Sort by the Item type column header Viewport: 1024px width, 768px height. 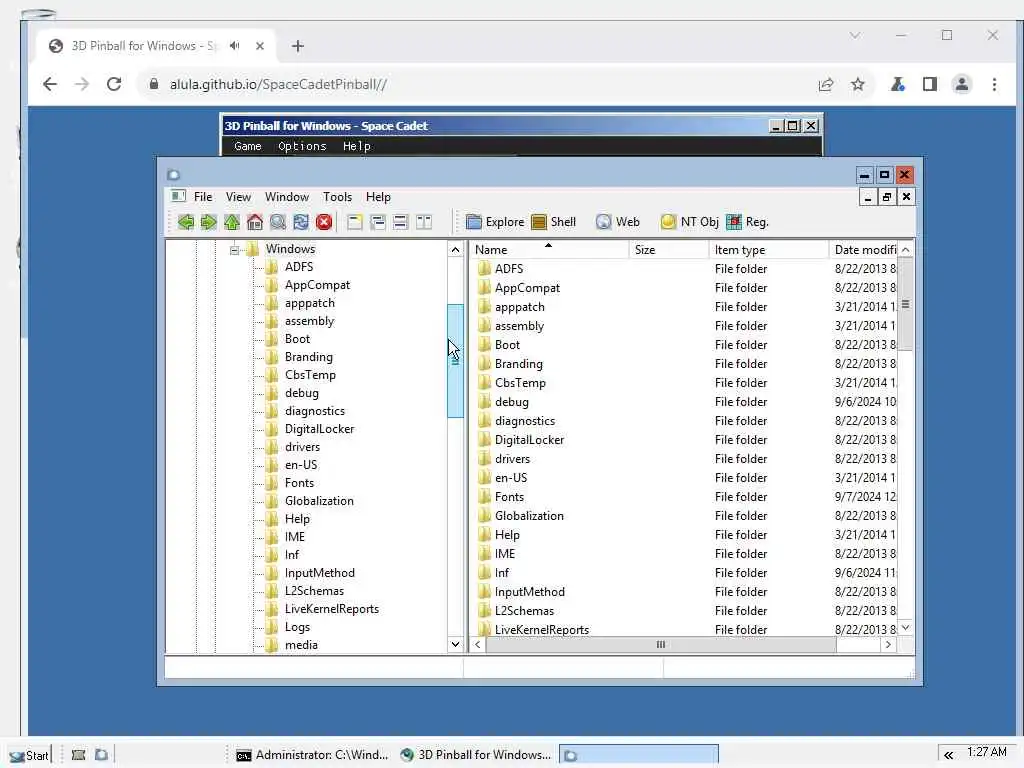coord(769,249)
